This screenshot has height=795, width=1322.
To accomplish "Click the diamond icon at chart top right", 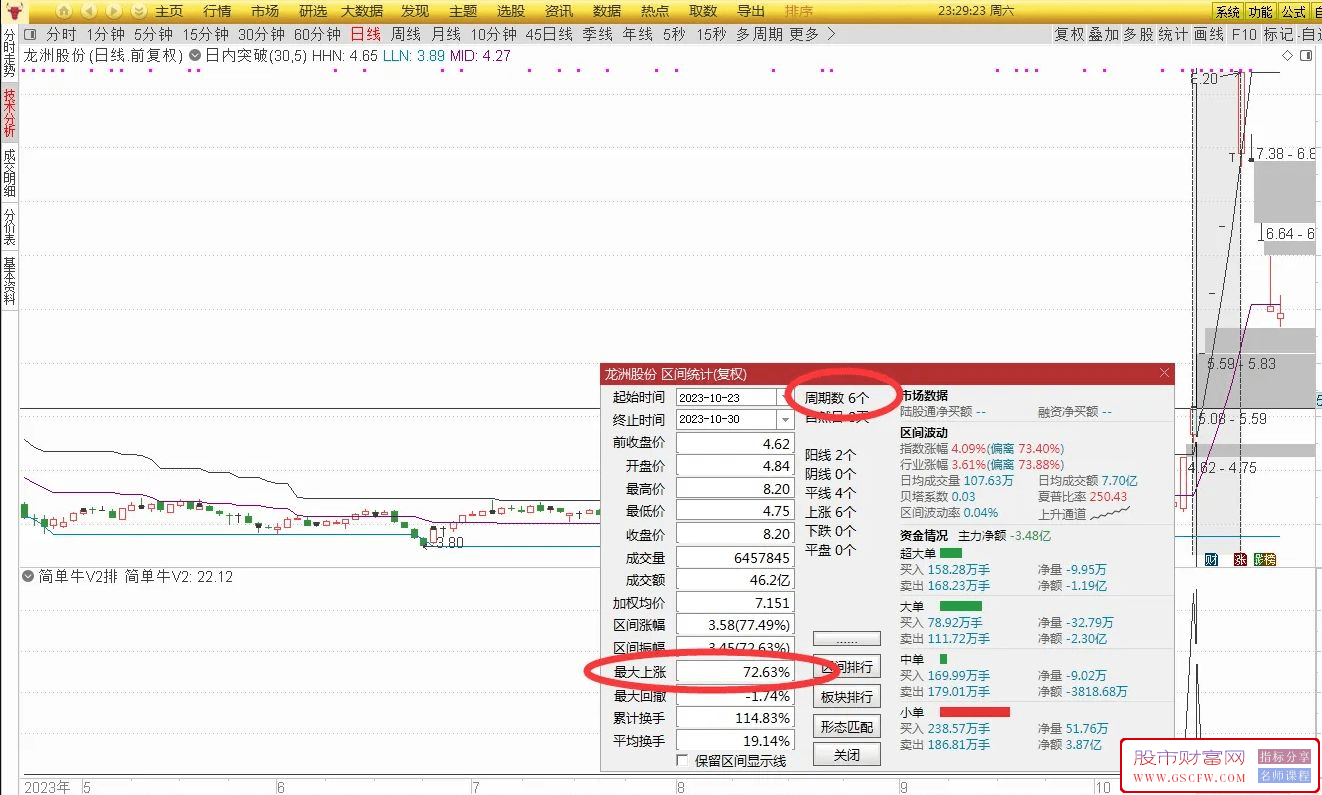I will pyautogui.click(x=1287, y=56).
